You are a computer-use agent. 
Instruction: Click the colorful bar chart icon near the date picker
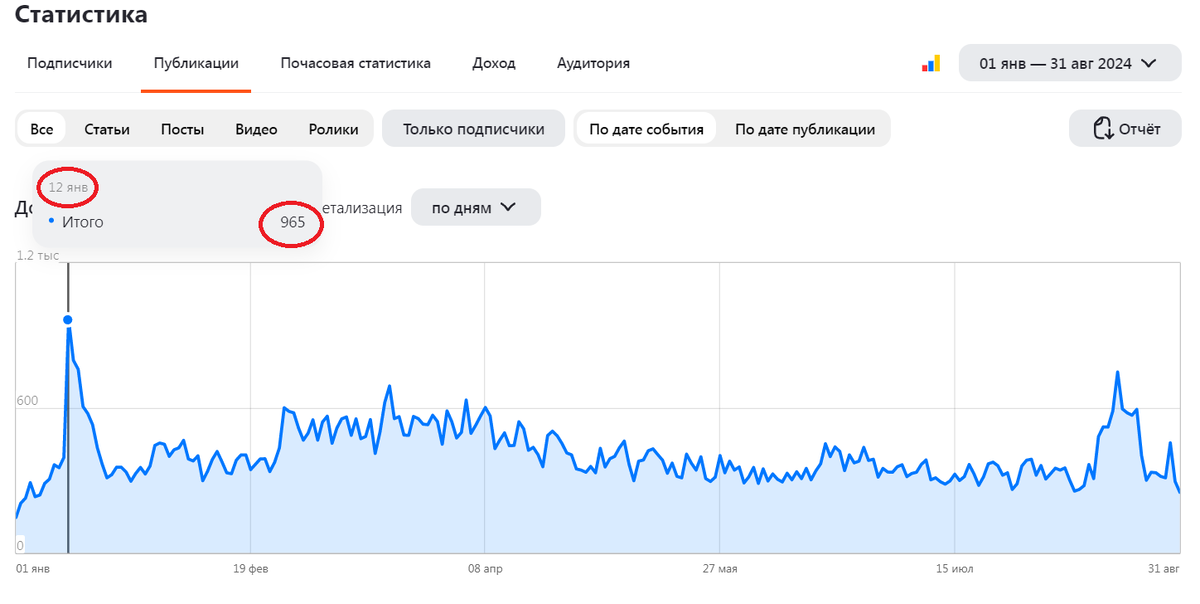931,62
